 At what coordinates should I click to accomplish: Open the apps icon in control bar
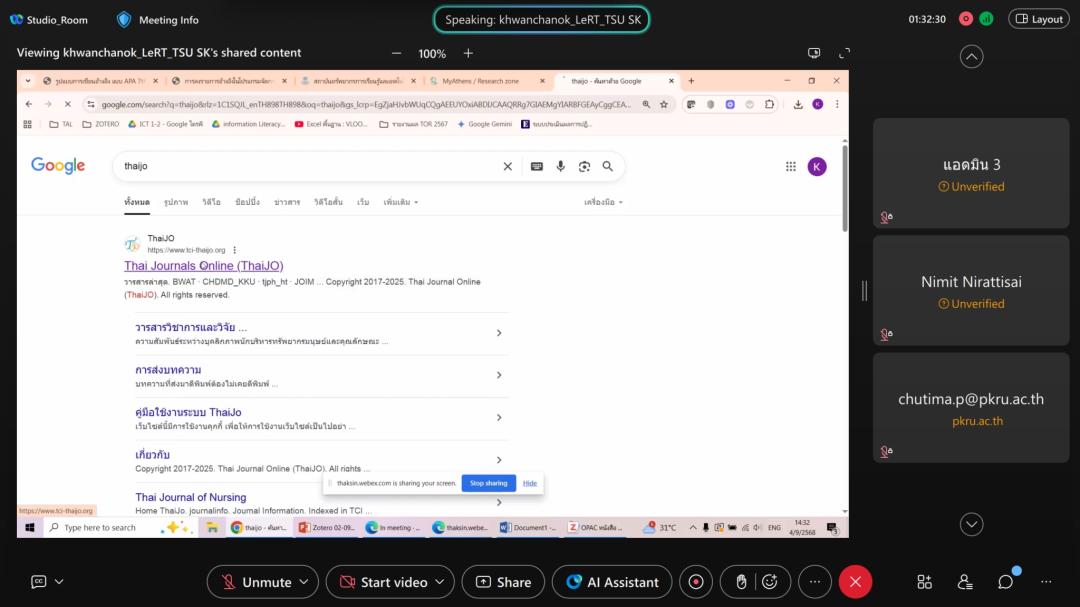coord(924,582)
